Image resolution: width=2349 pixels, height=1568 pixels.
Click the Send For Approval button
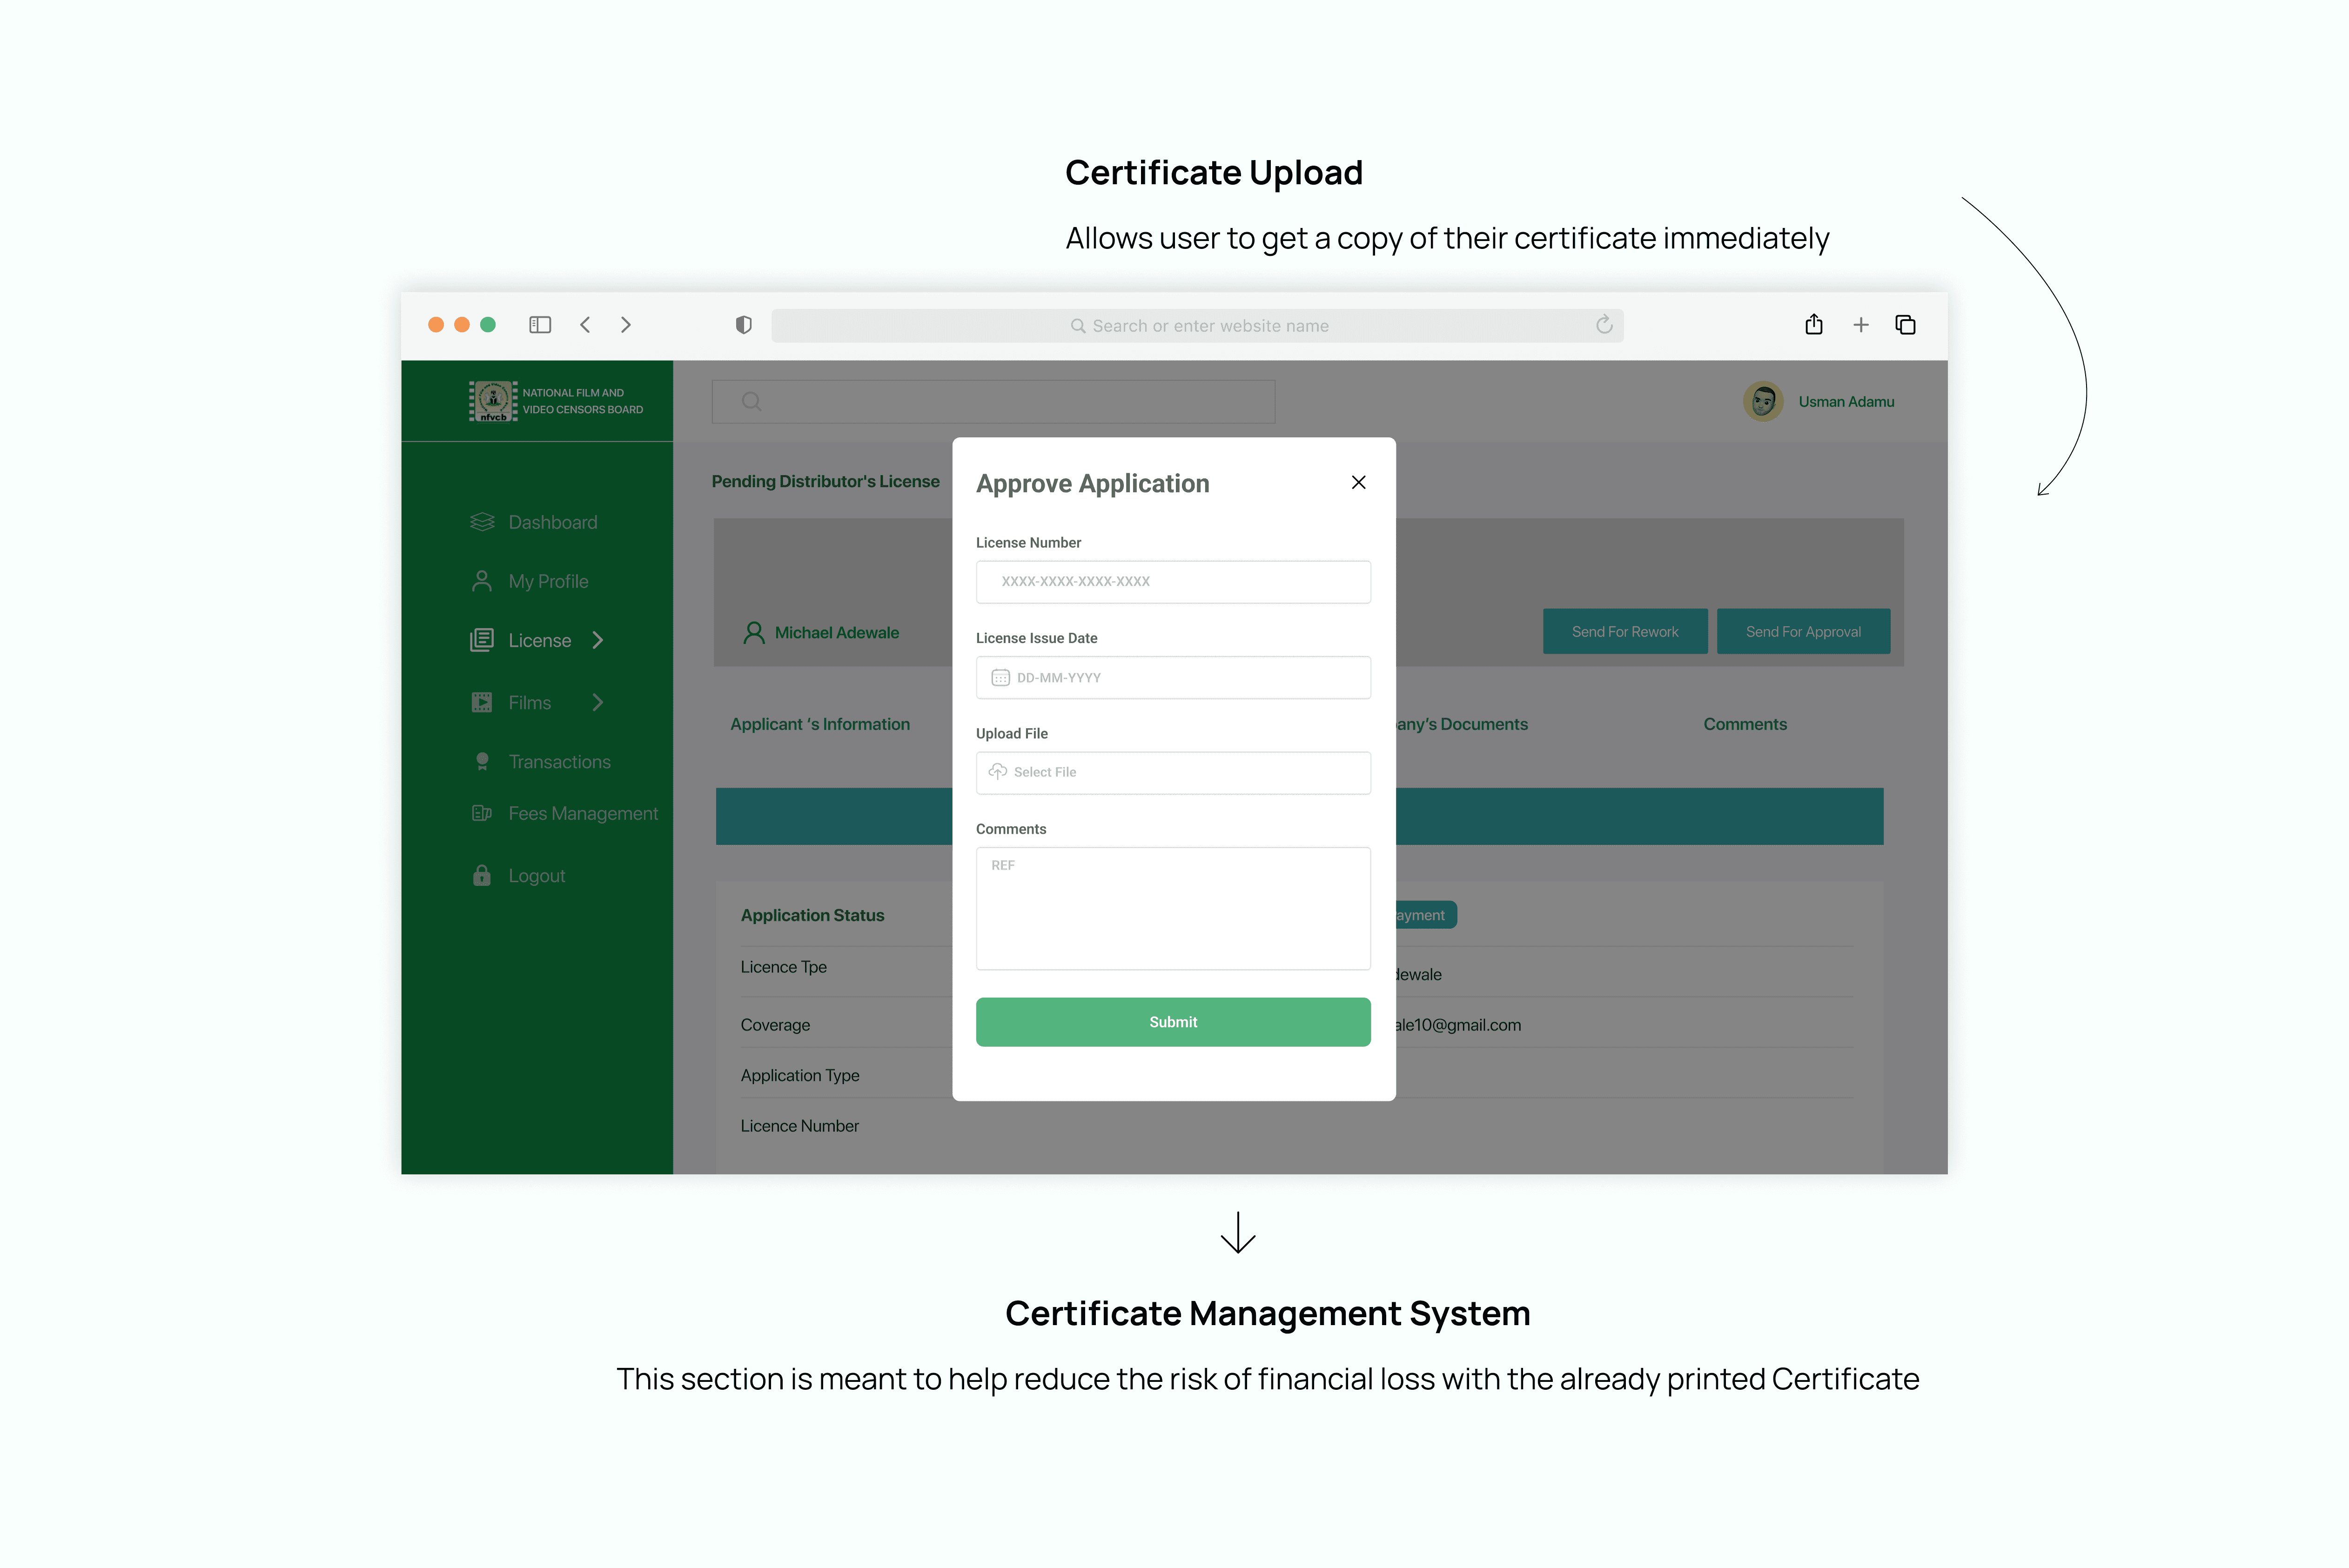coord(1803,631)
